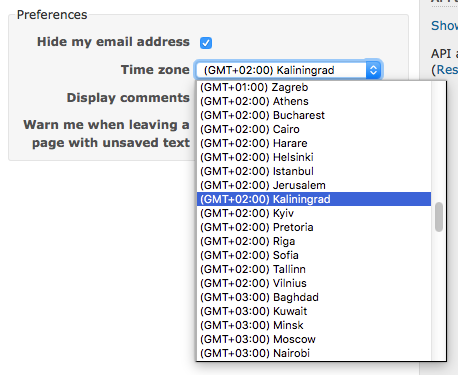The width and height of the screenshot is (458, 375).
Task: Select (GMT+03:00) Nairobi option
Action: pyautogui.click(x=314, y=353)
